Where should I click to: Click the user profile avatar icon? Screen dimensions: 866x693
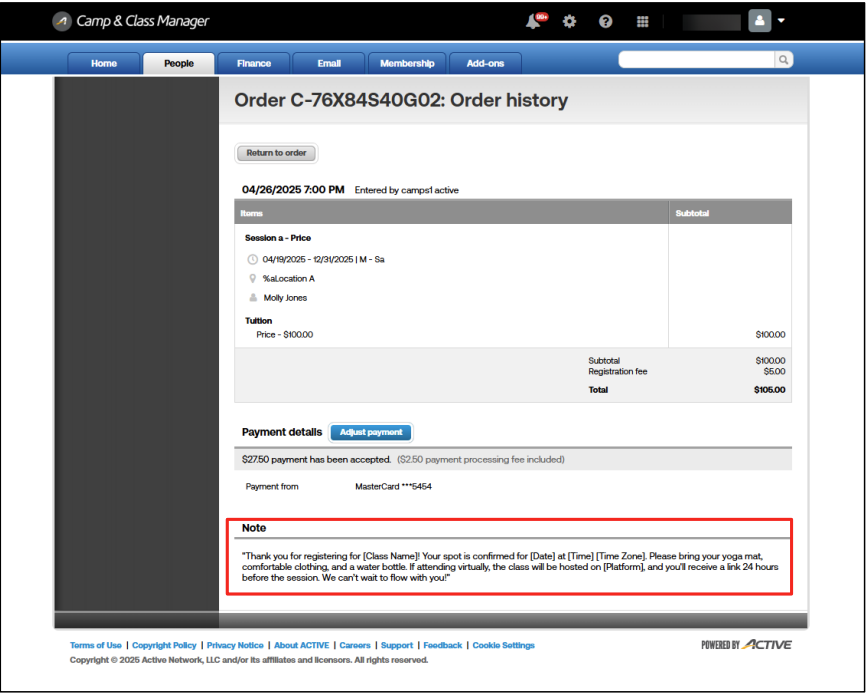click(x=759, y=21)
